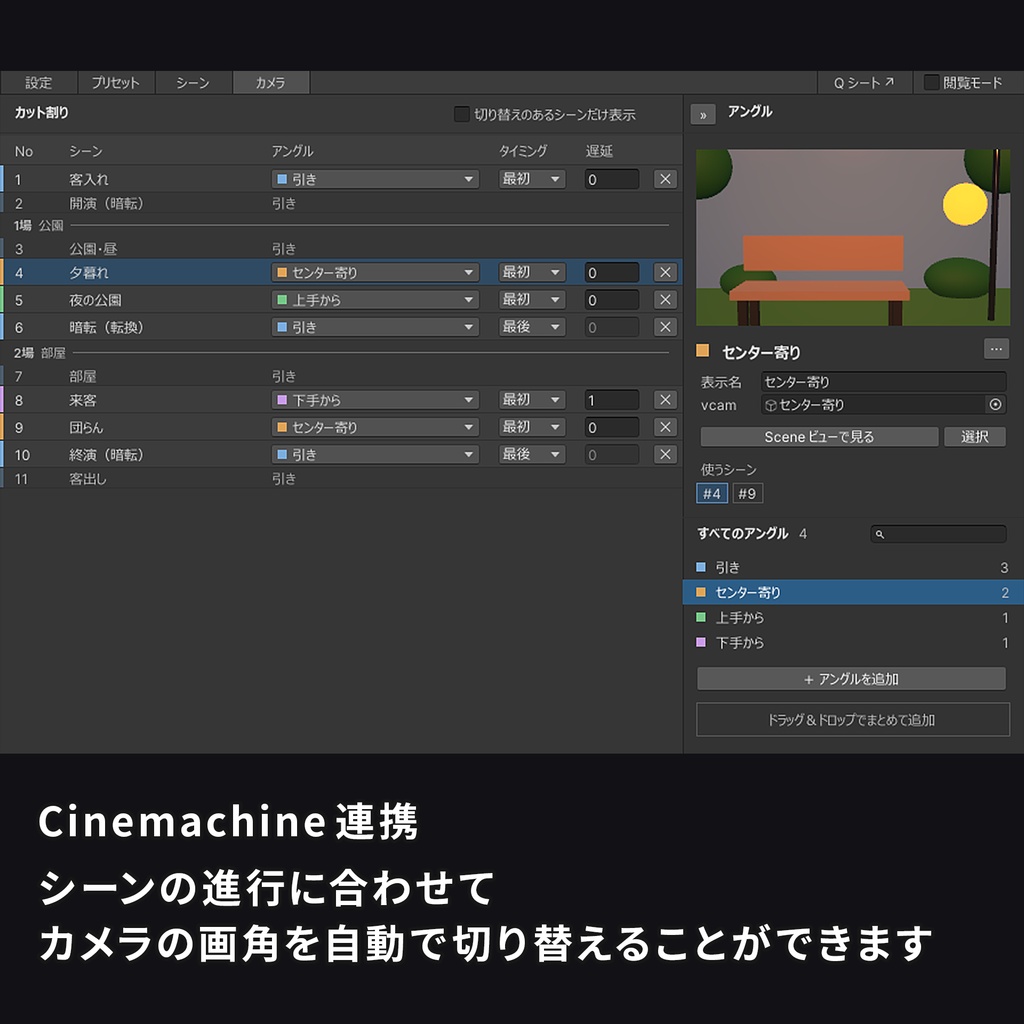Open the Qシート external view
1024x1024 pixels.
click(864, 83)
